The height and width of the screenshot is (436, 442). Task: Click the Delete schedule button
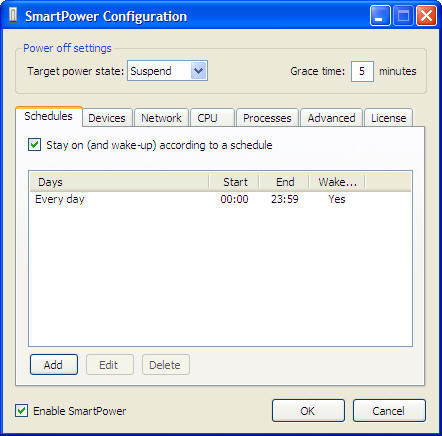(x=166, y=365)
